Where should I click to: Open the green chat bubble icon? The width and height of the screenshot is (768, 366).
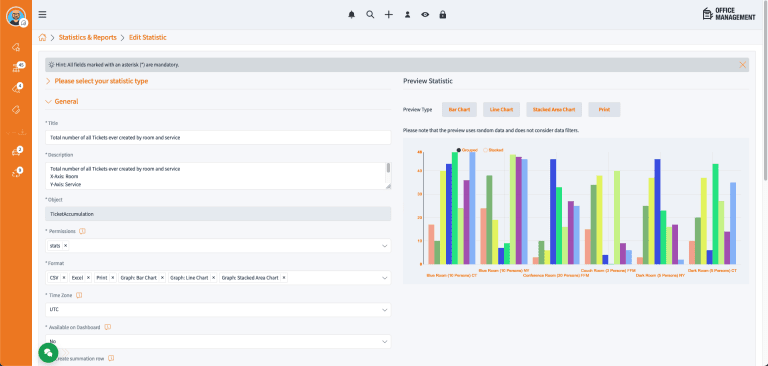point(48,353)
